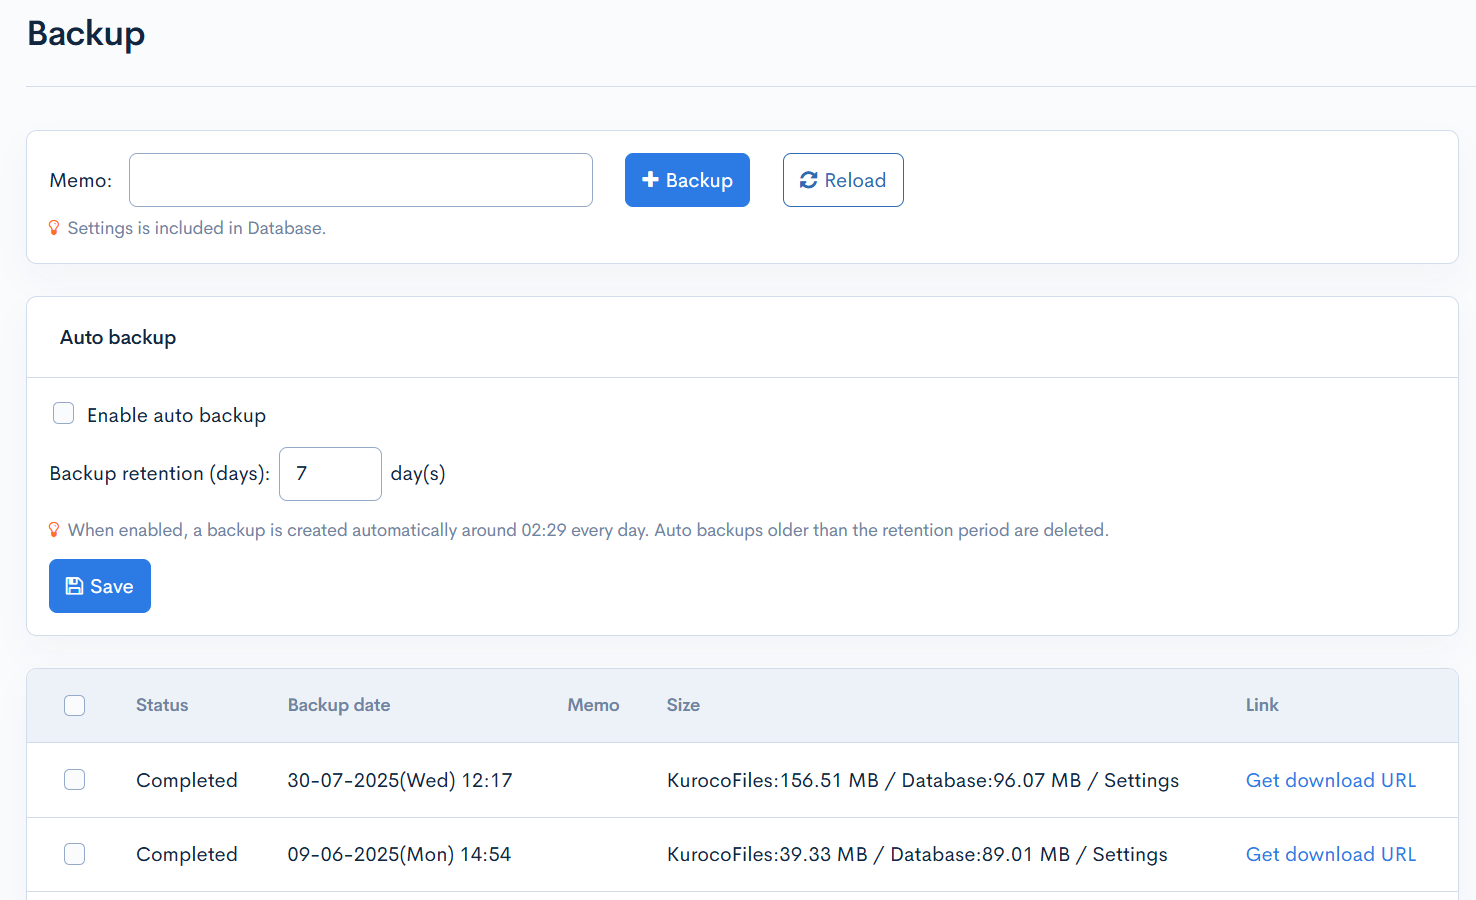1476x900 pixels.
Task: Click the size text KurocoFiles:156.51 MB
Action: (x=773, y=780)
